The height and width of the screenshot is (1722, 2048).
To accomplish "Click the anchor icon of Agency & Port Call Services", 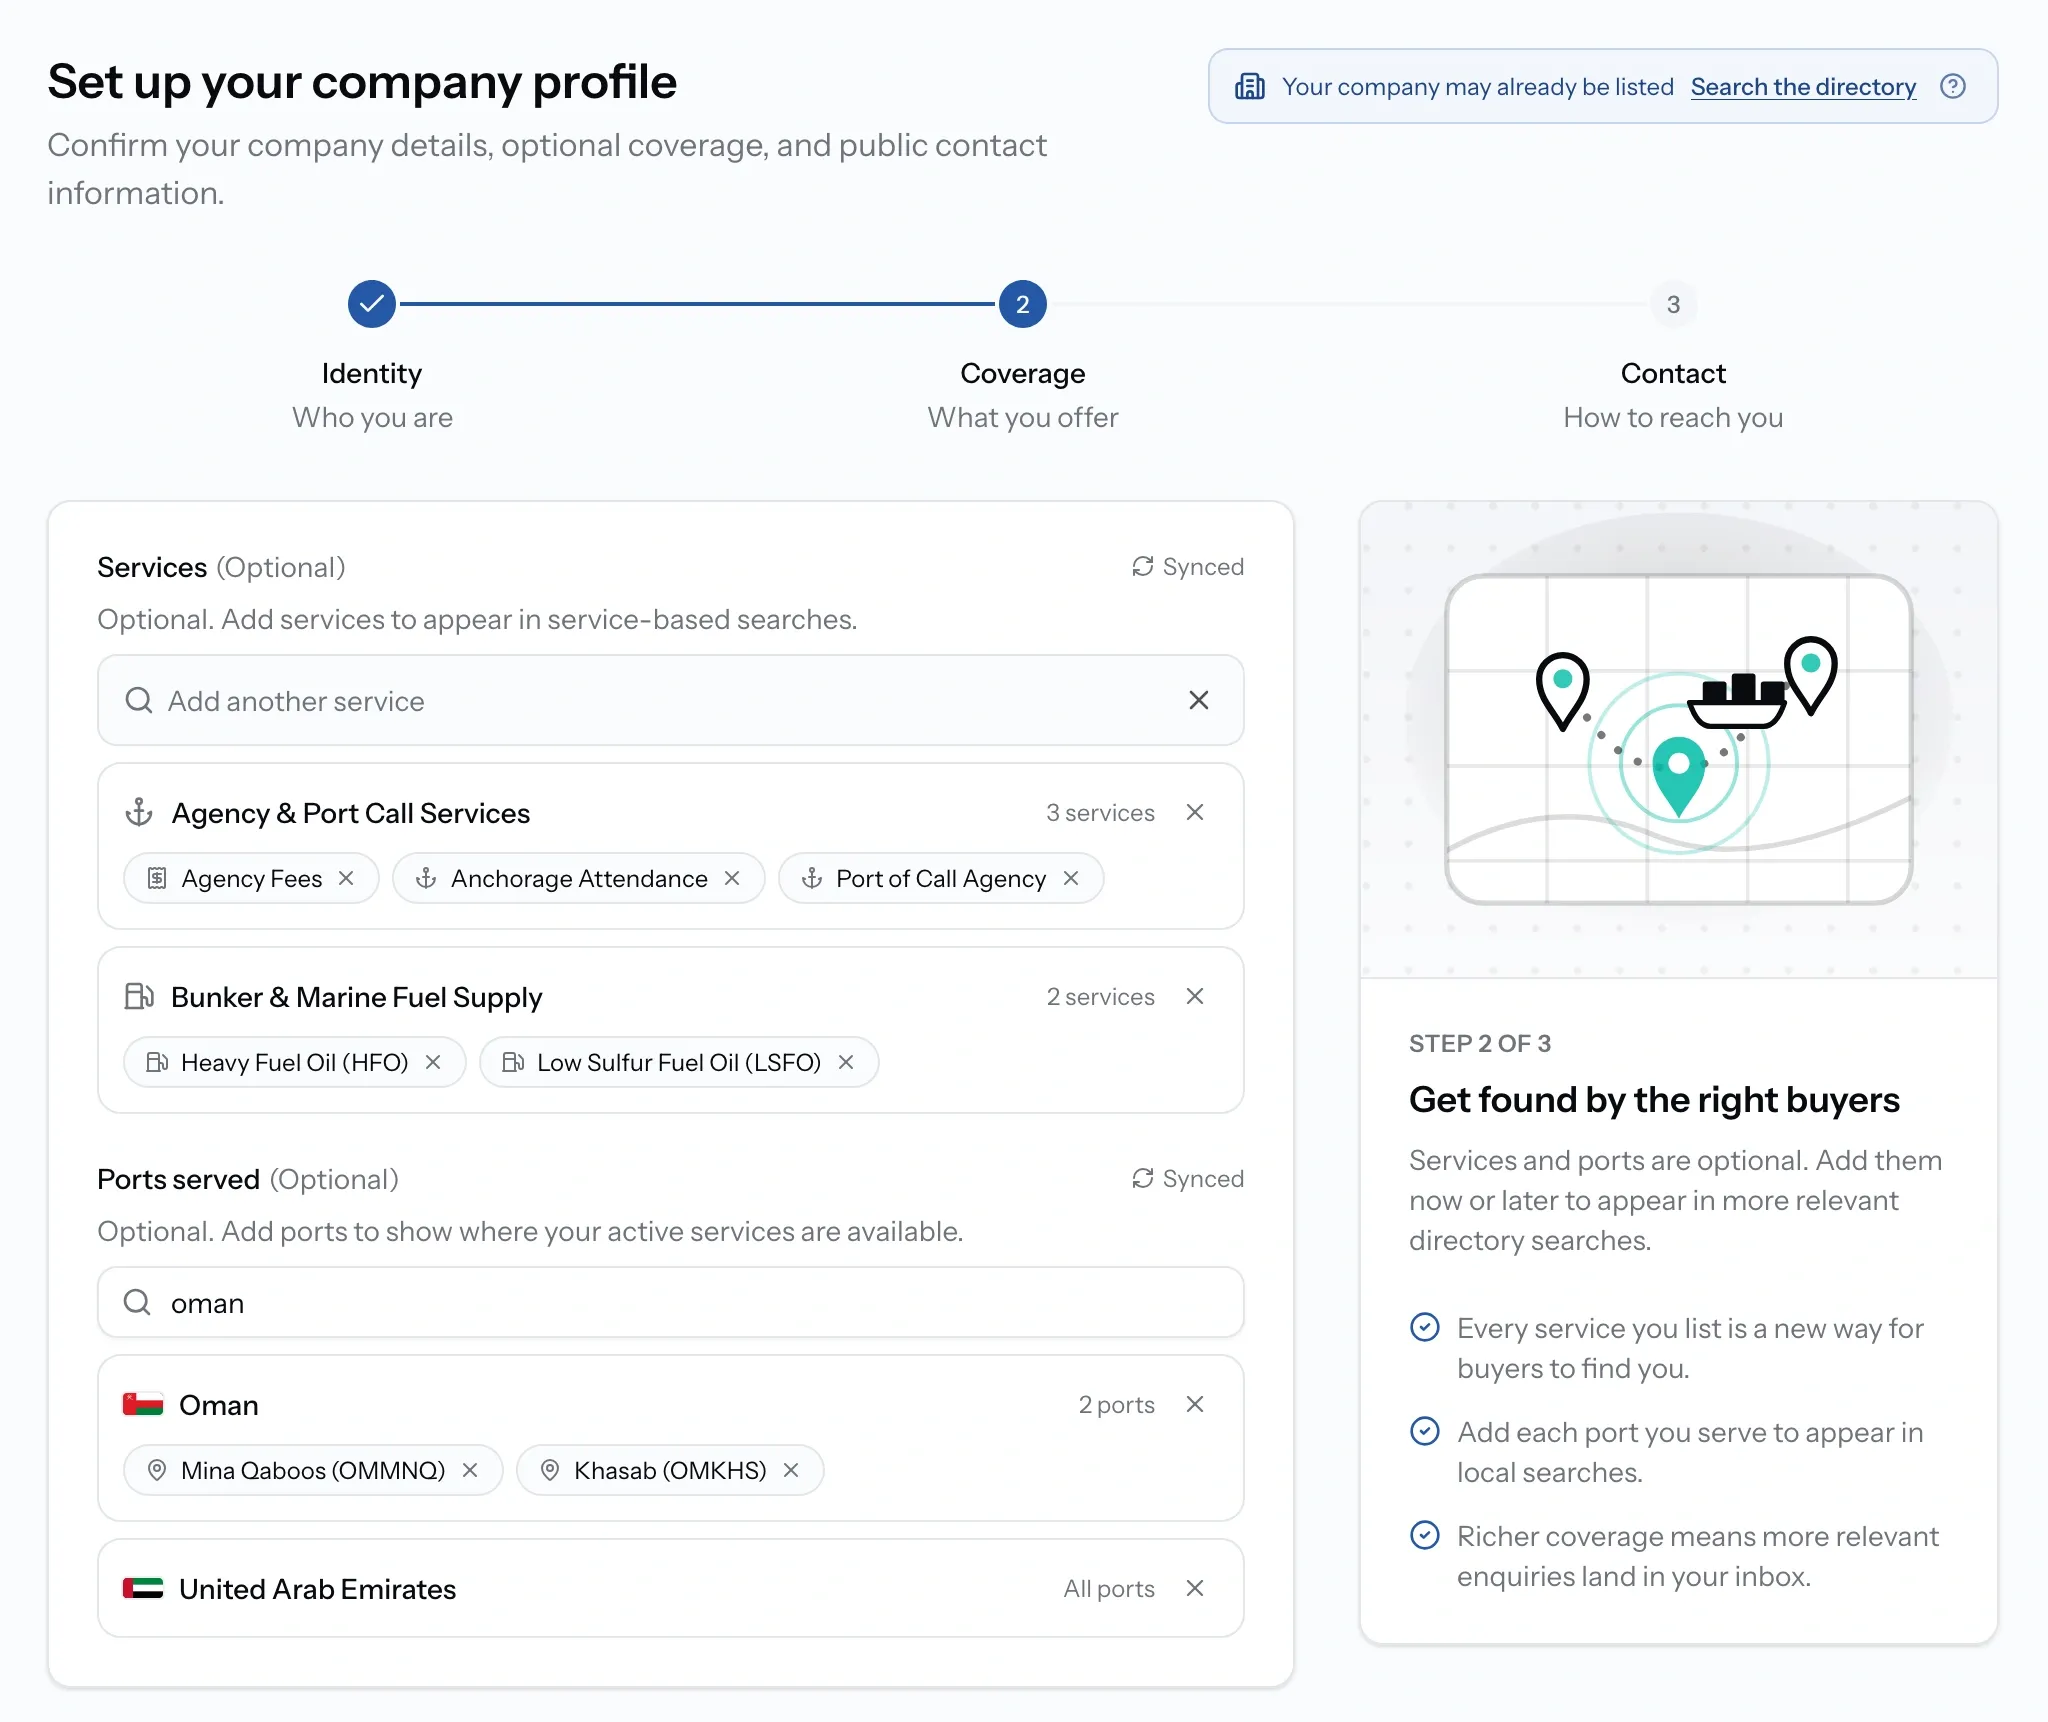I will (139, 812).
